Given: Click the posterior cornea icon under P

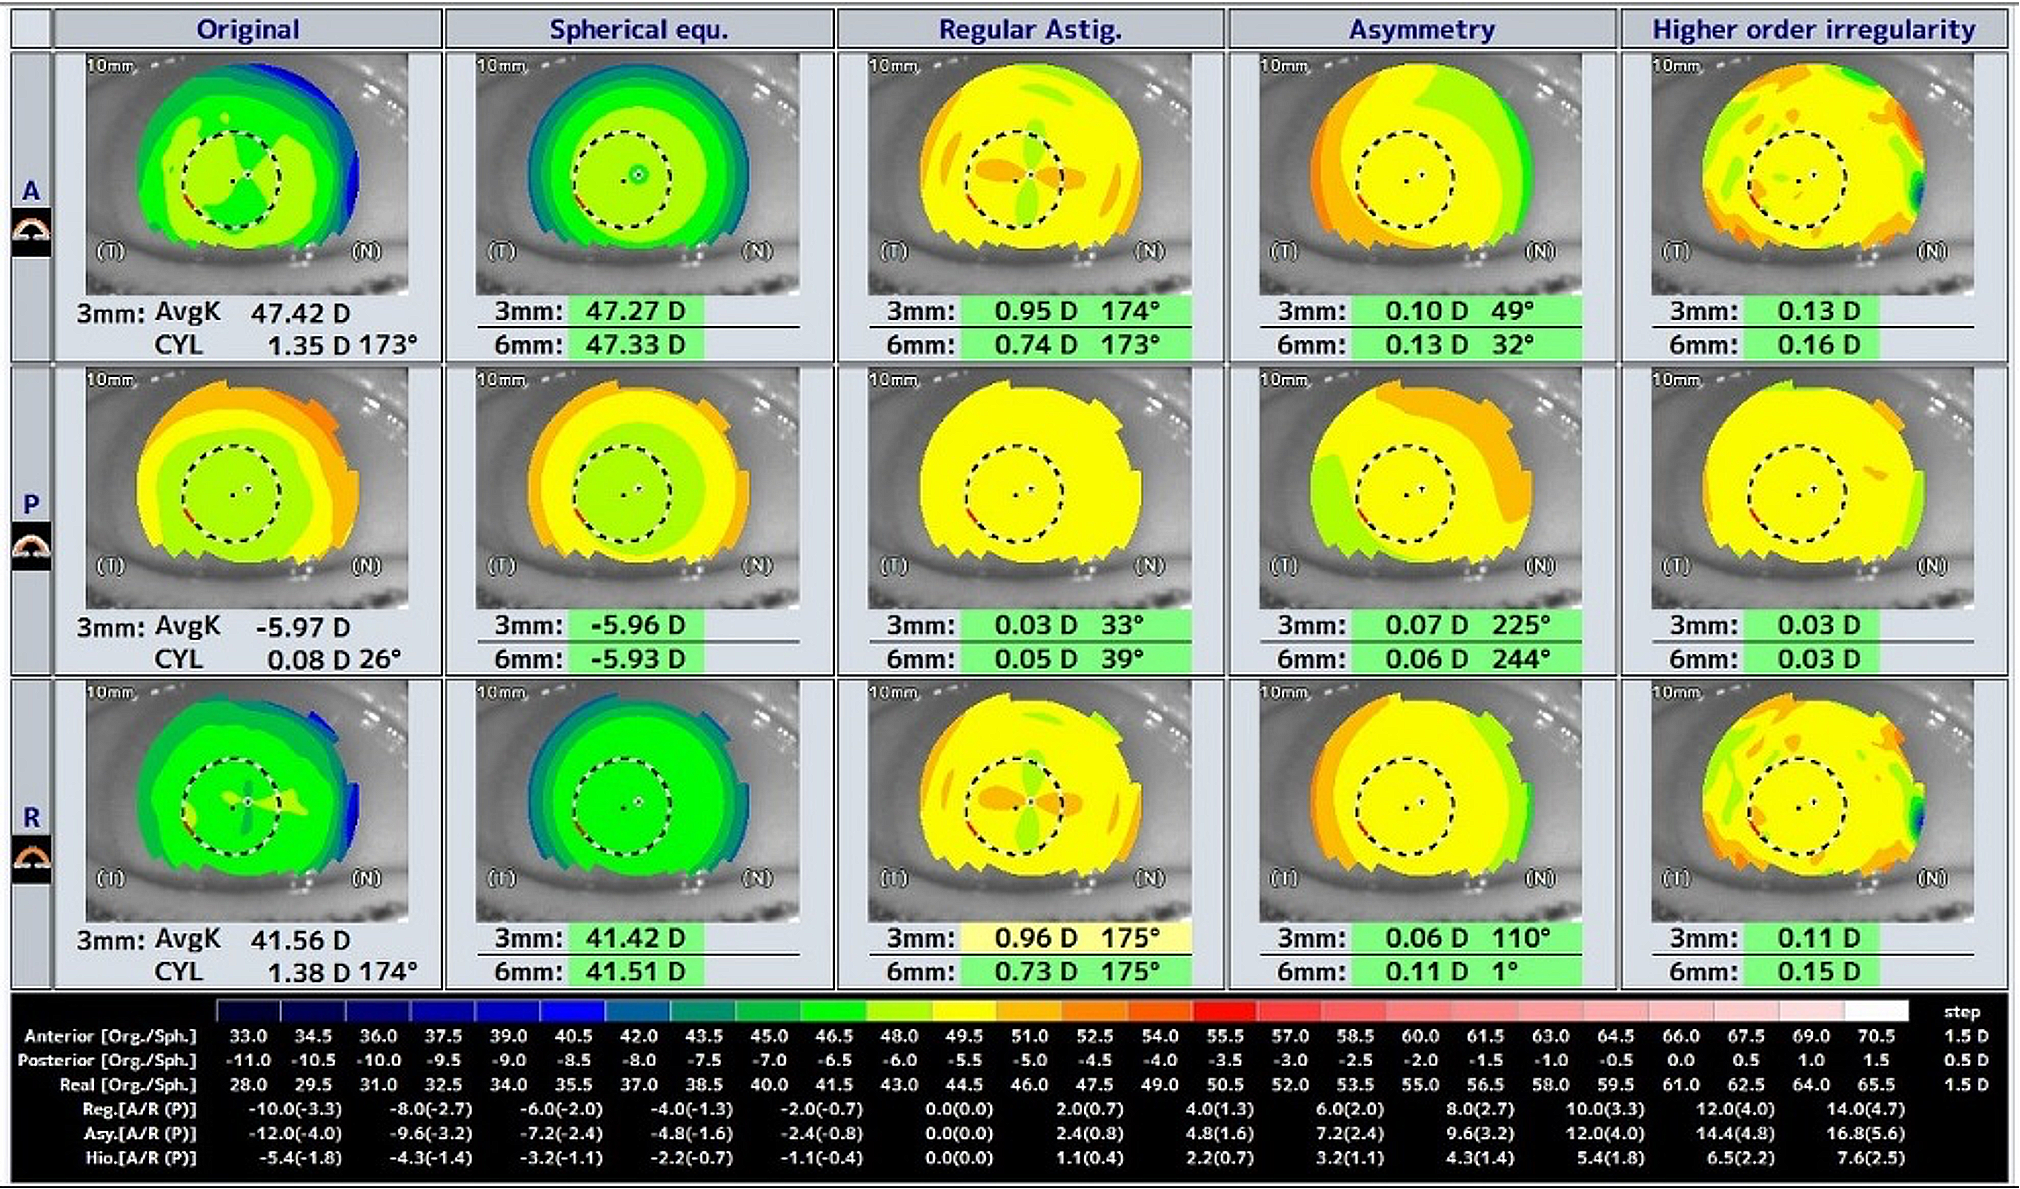Looking at the screenshot, I should point(31,547).
